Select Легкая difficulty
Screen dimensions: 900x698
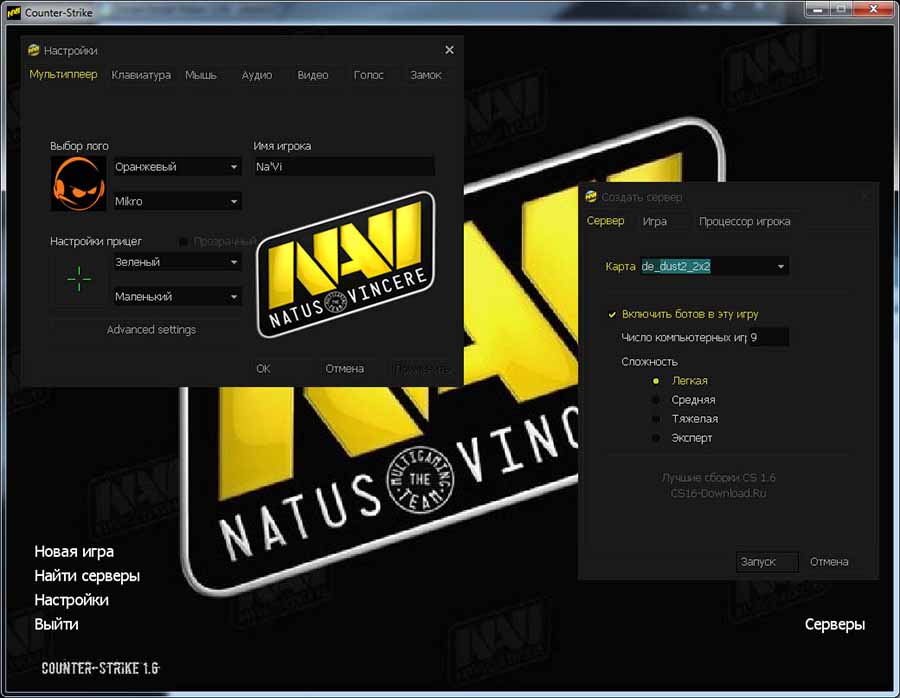[656, 381]
